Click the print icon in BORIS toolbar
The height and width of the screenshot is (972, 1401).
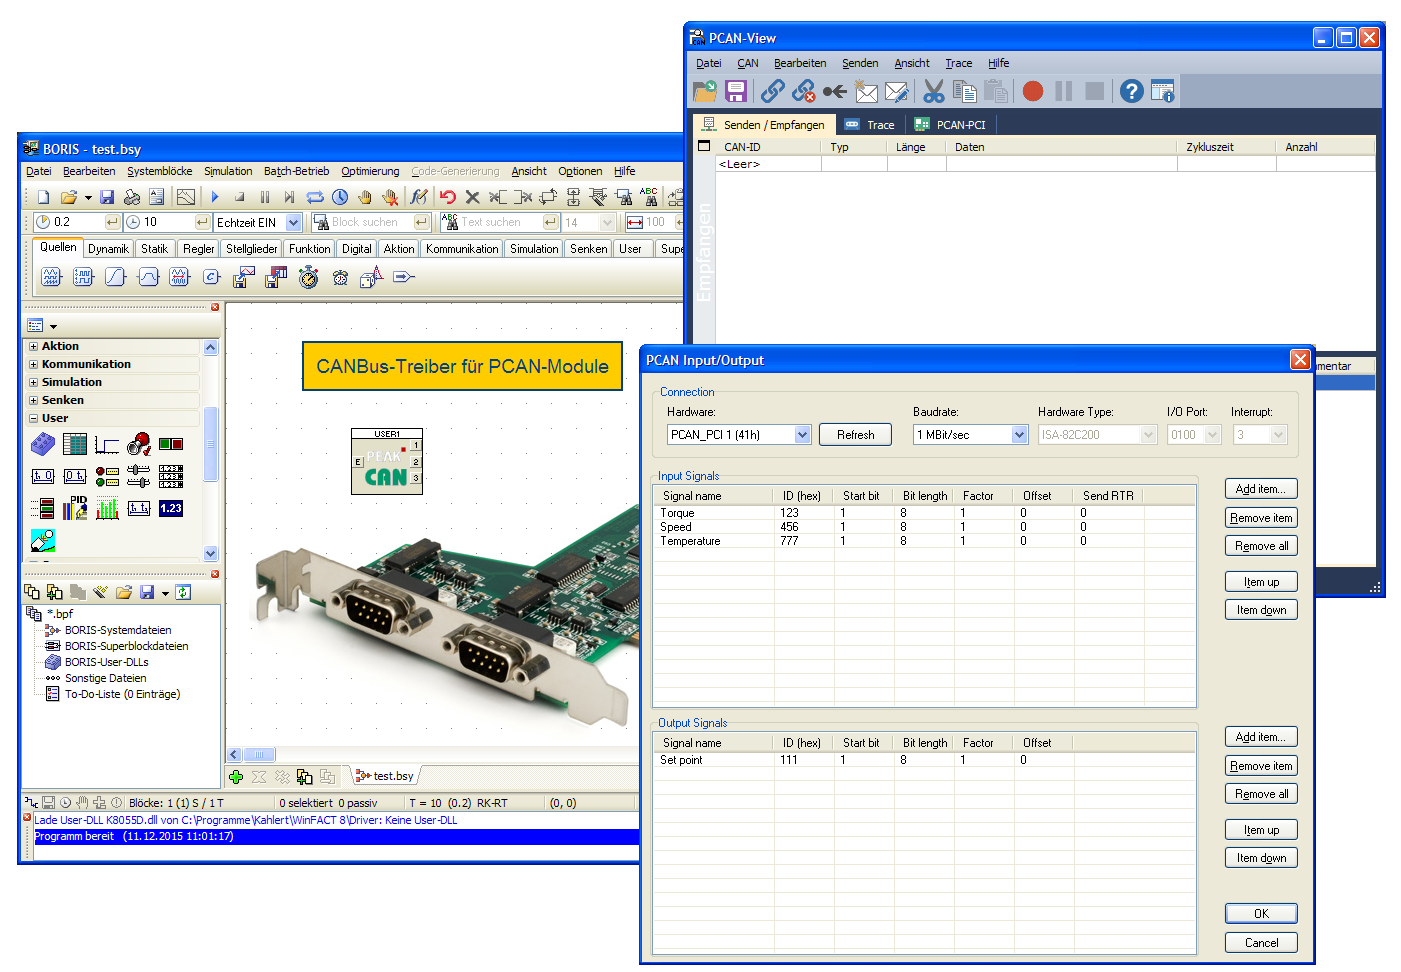pos(132,197)
